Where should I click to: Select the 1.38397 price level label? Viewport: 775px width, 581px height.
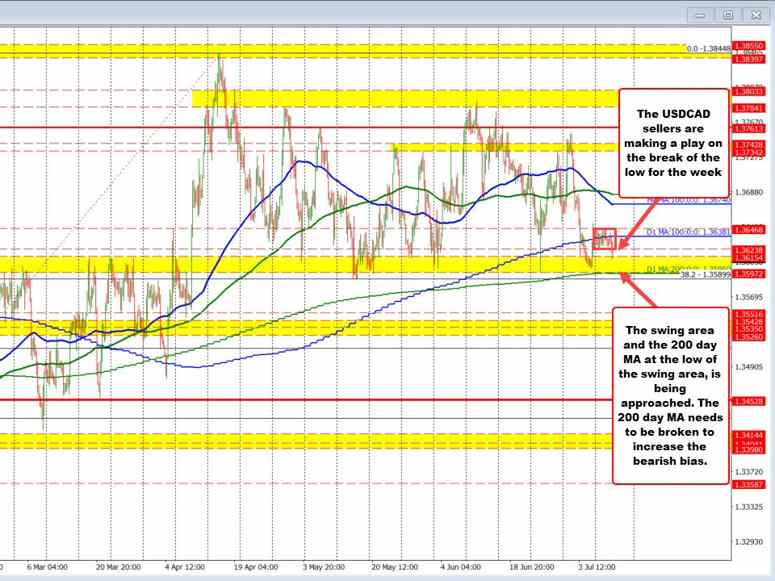point(749,58)
